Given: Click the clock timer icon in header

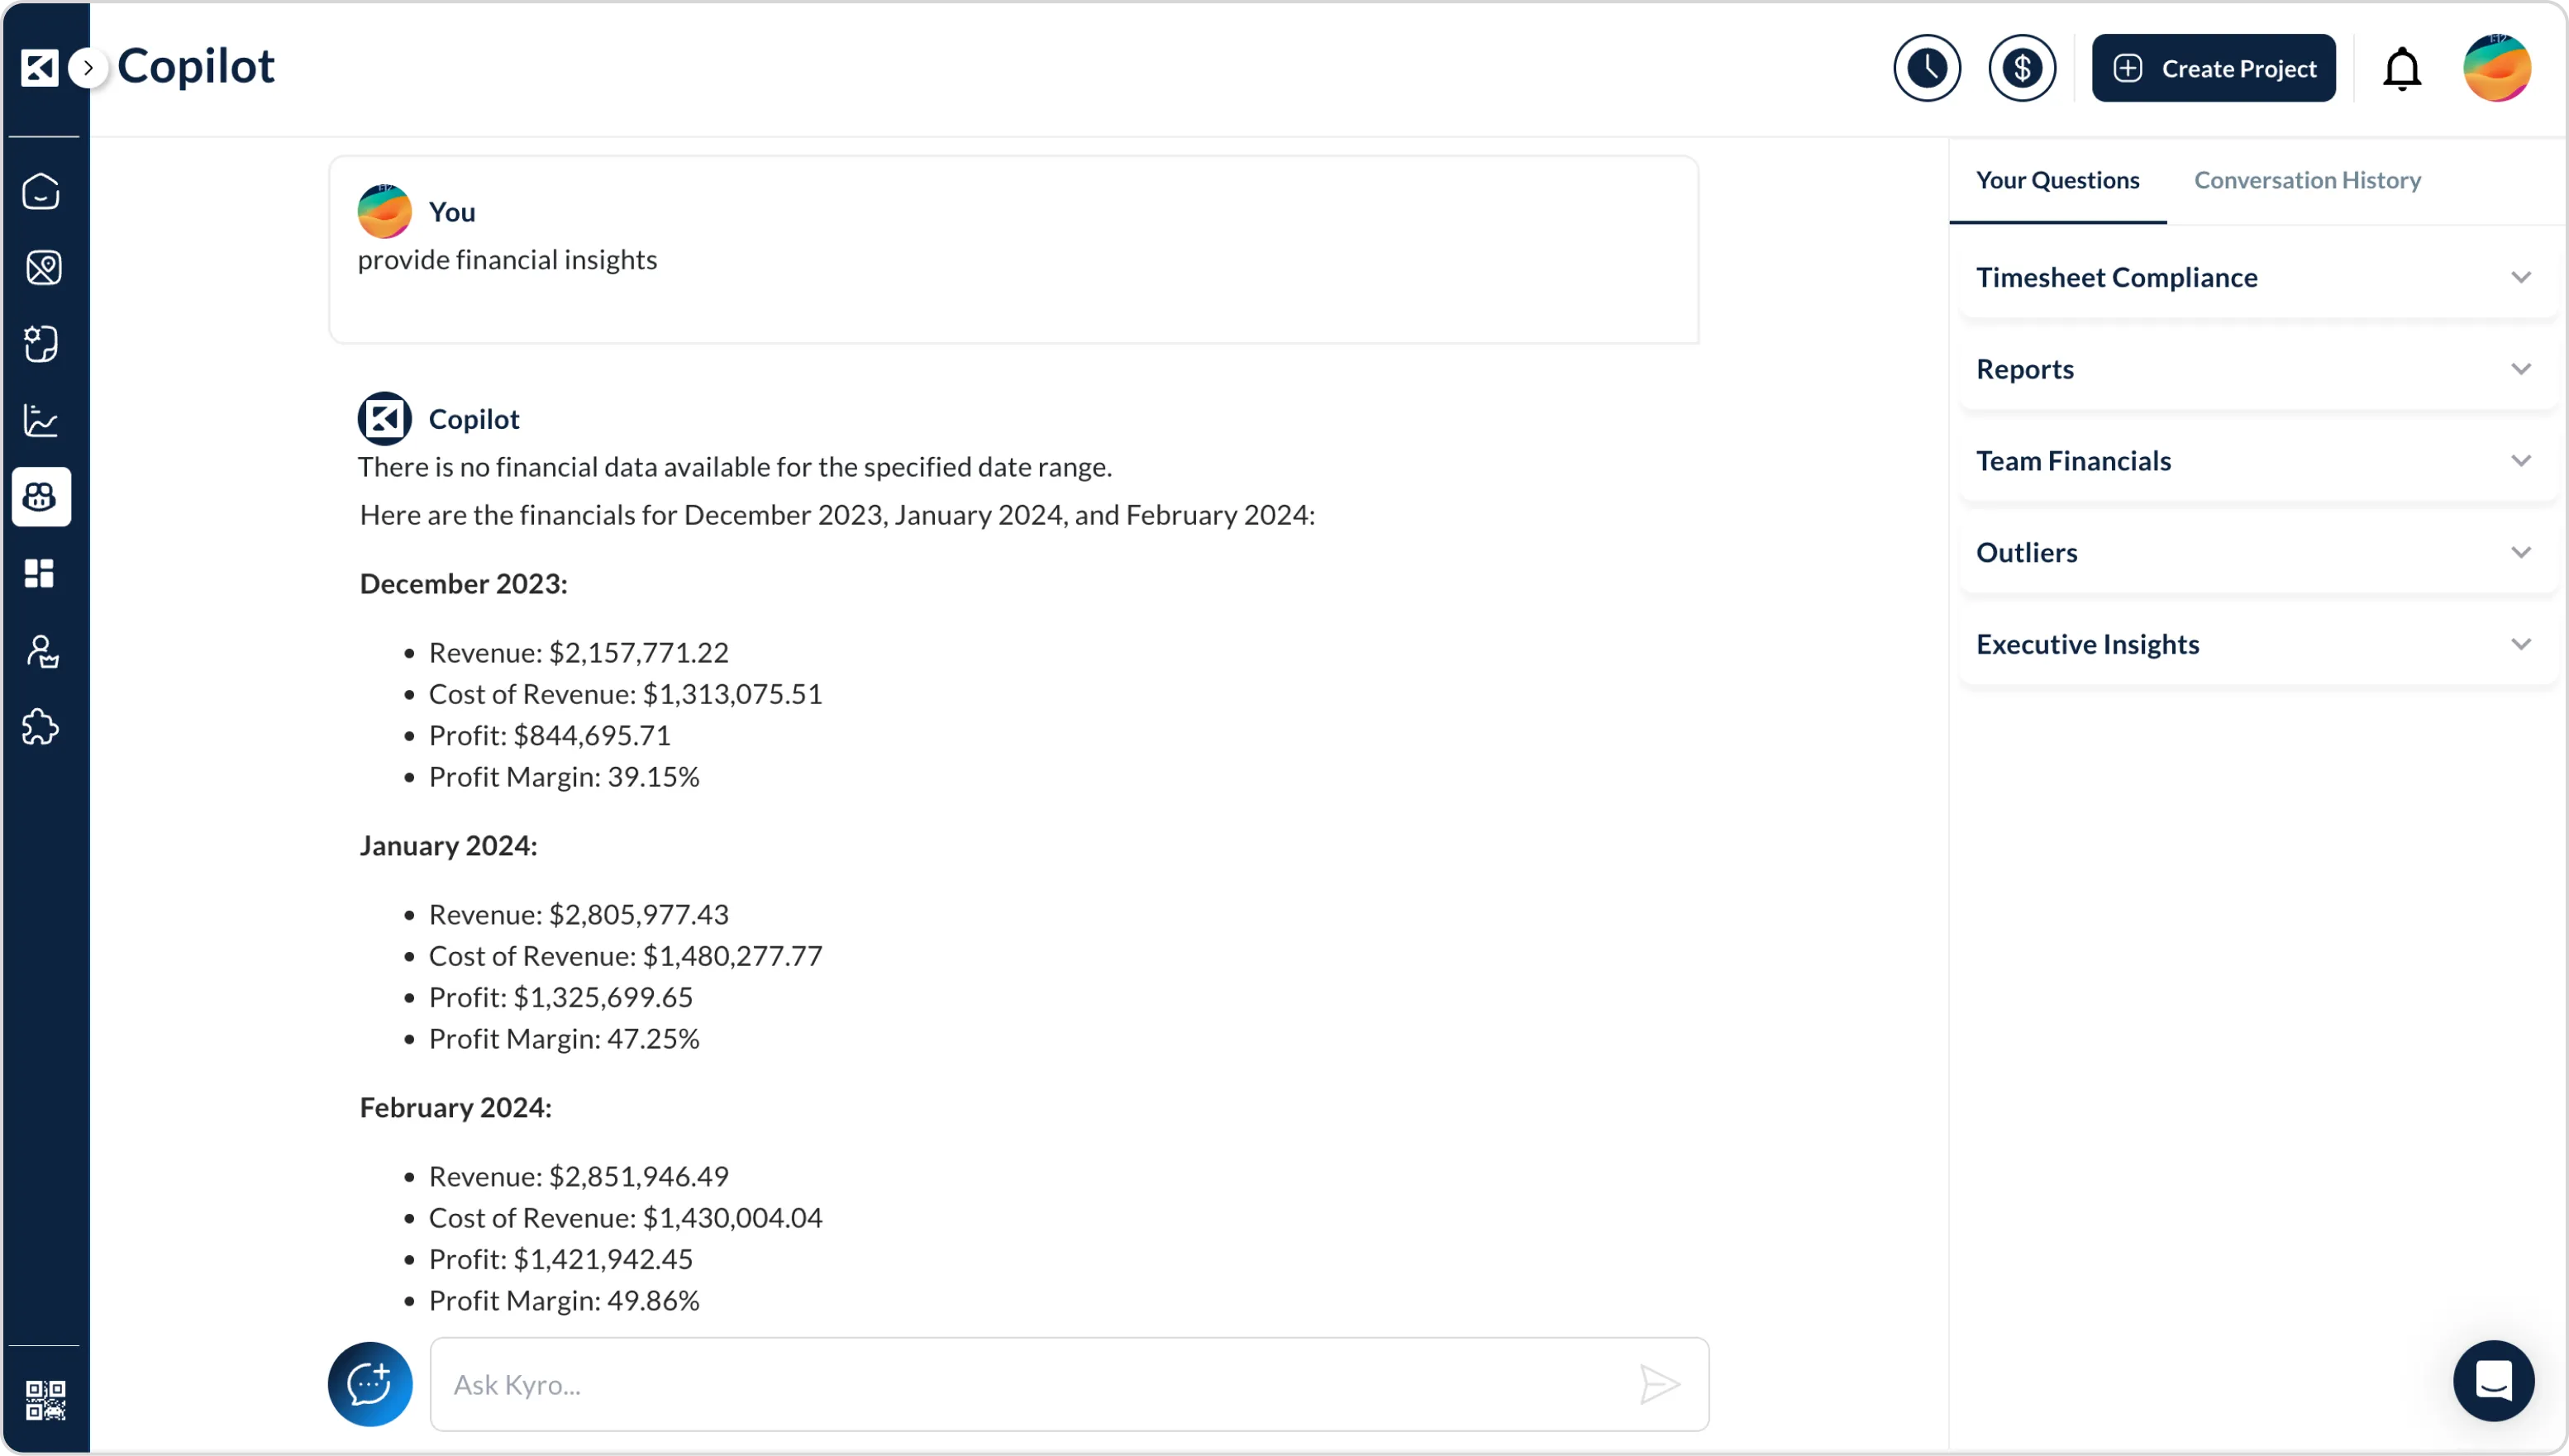Looking at the screenshot, I should [x=1926, y=68].
